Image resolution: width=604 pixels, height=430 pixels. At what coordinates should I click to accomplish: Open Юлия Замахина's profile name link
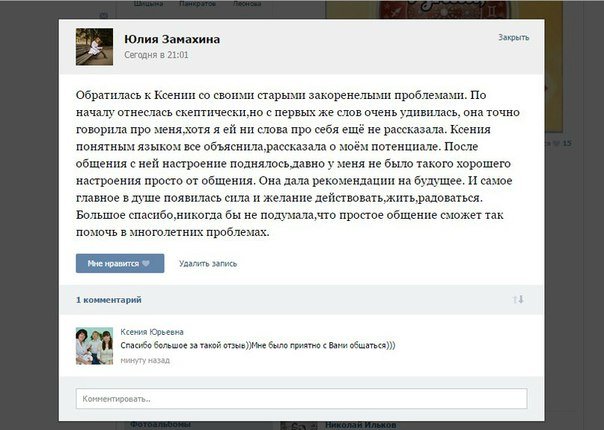pos(172,39)
